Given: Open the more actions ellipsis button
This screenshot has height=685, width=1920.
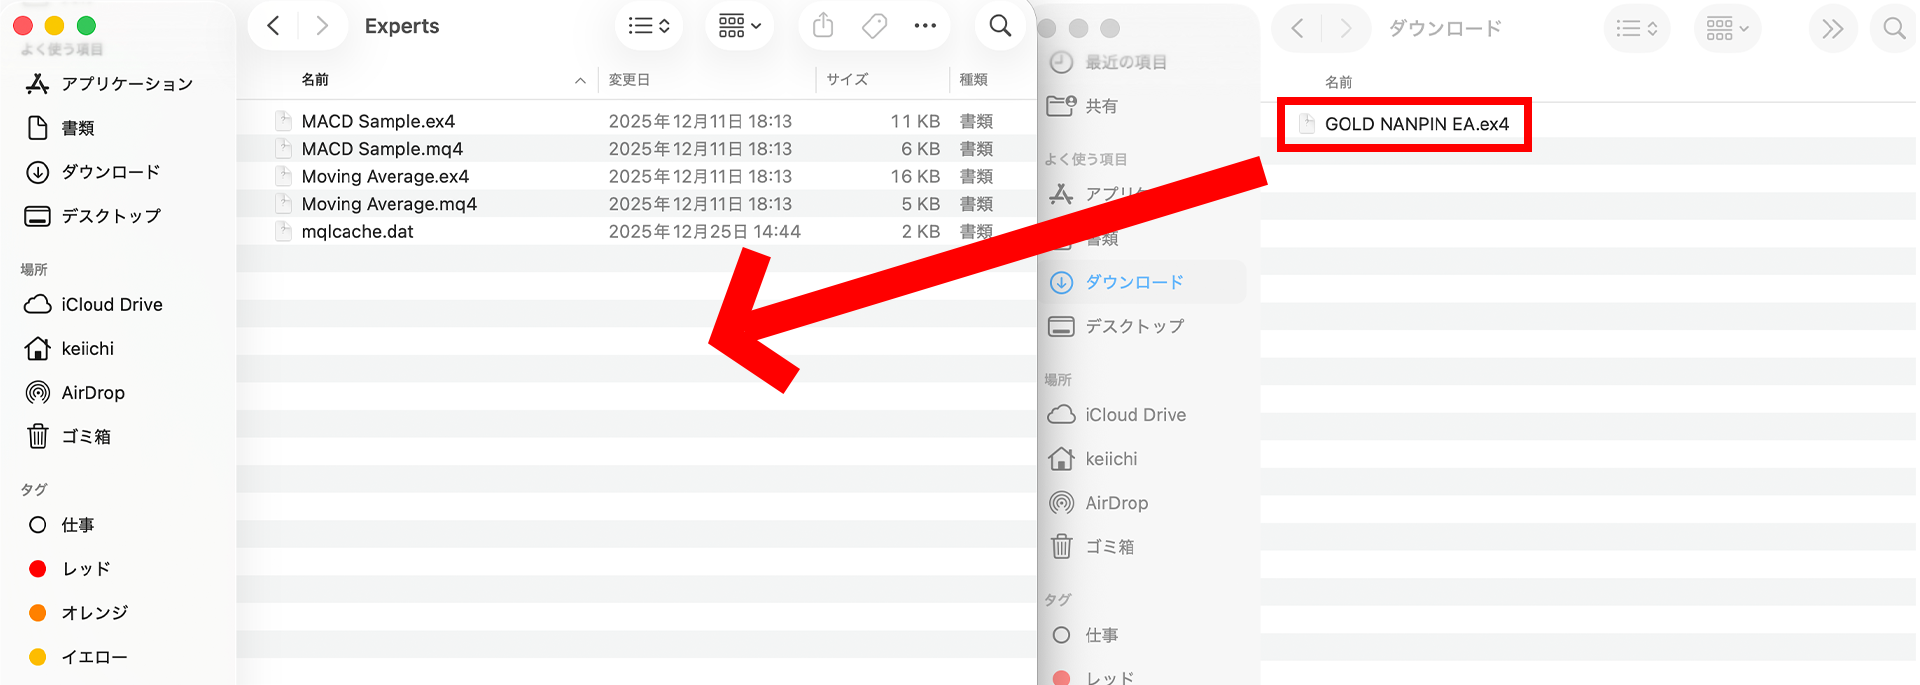Looking at the screenshot, I should [925, 26].
